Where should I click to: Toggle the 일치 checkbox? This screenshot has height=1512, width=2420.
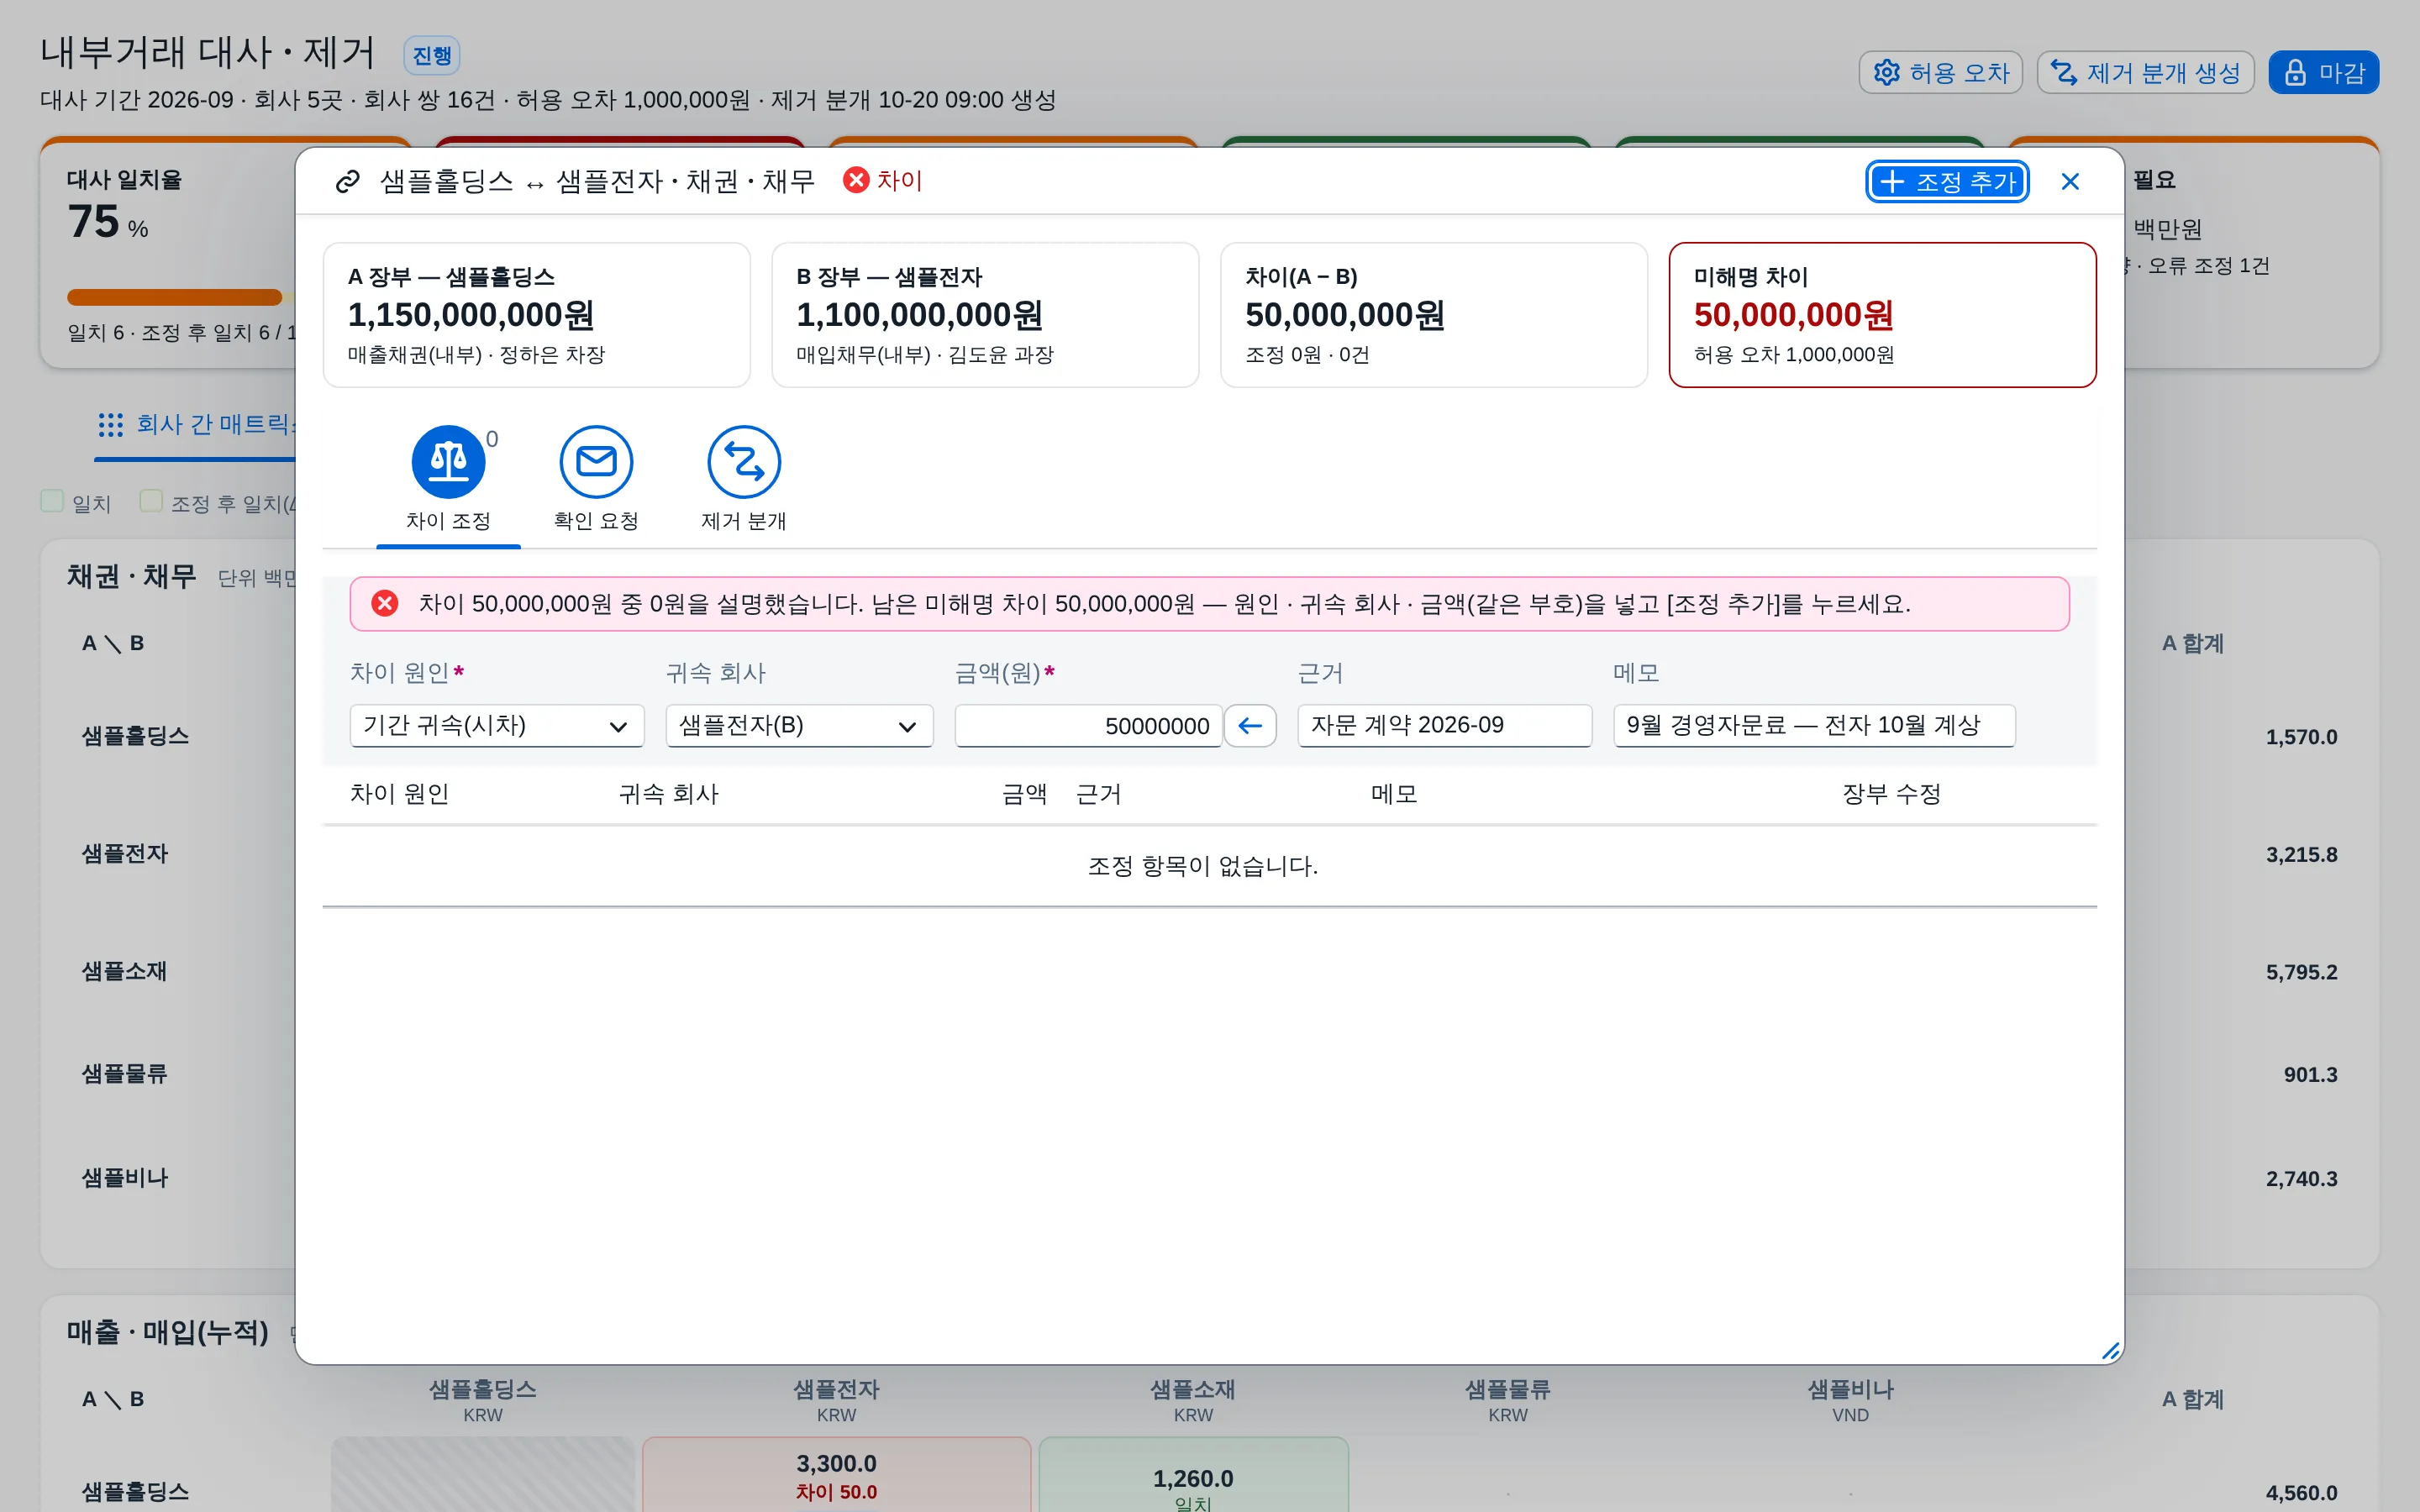pyautogui.click(x=52, y=500)
